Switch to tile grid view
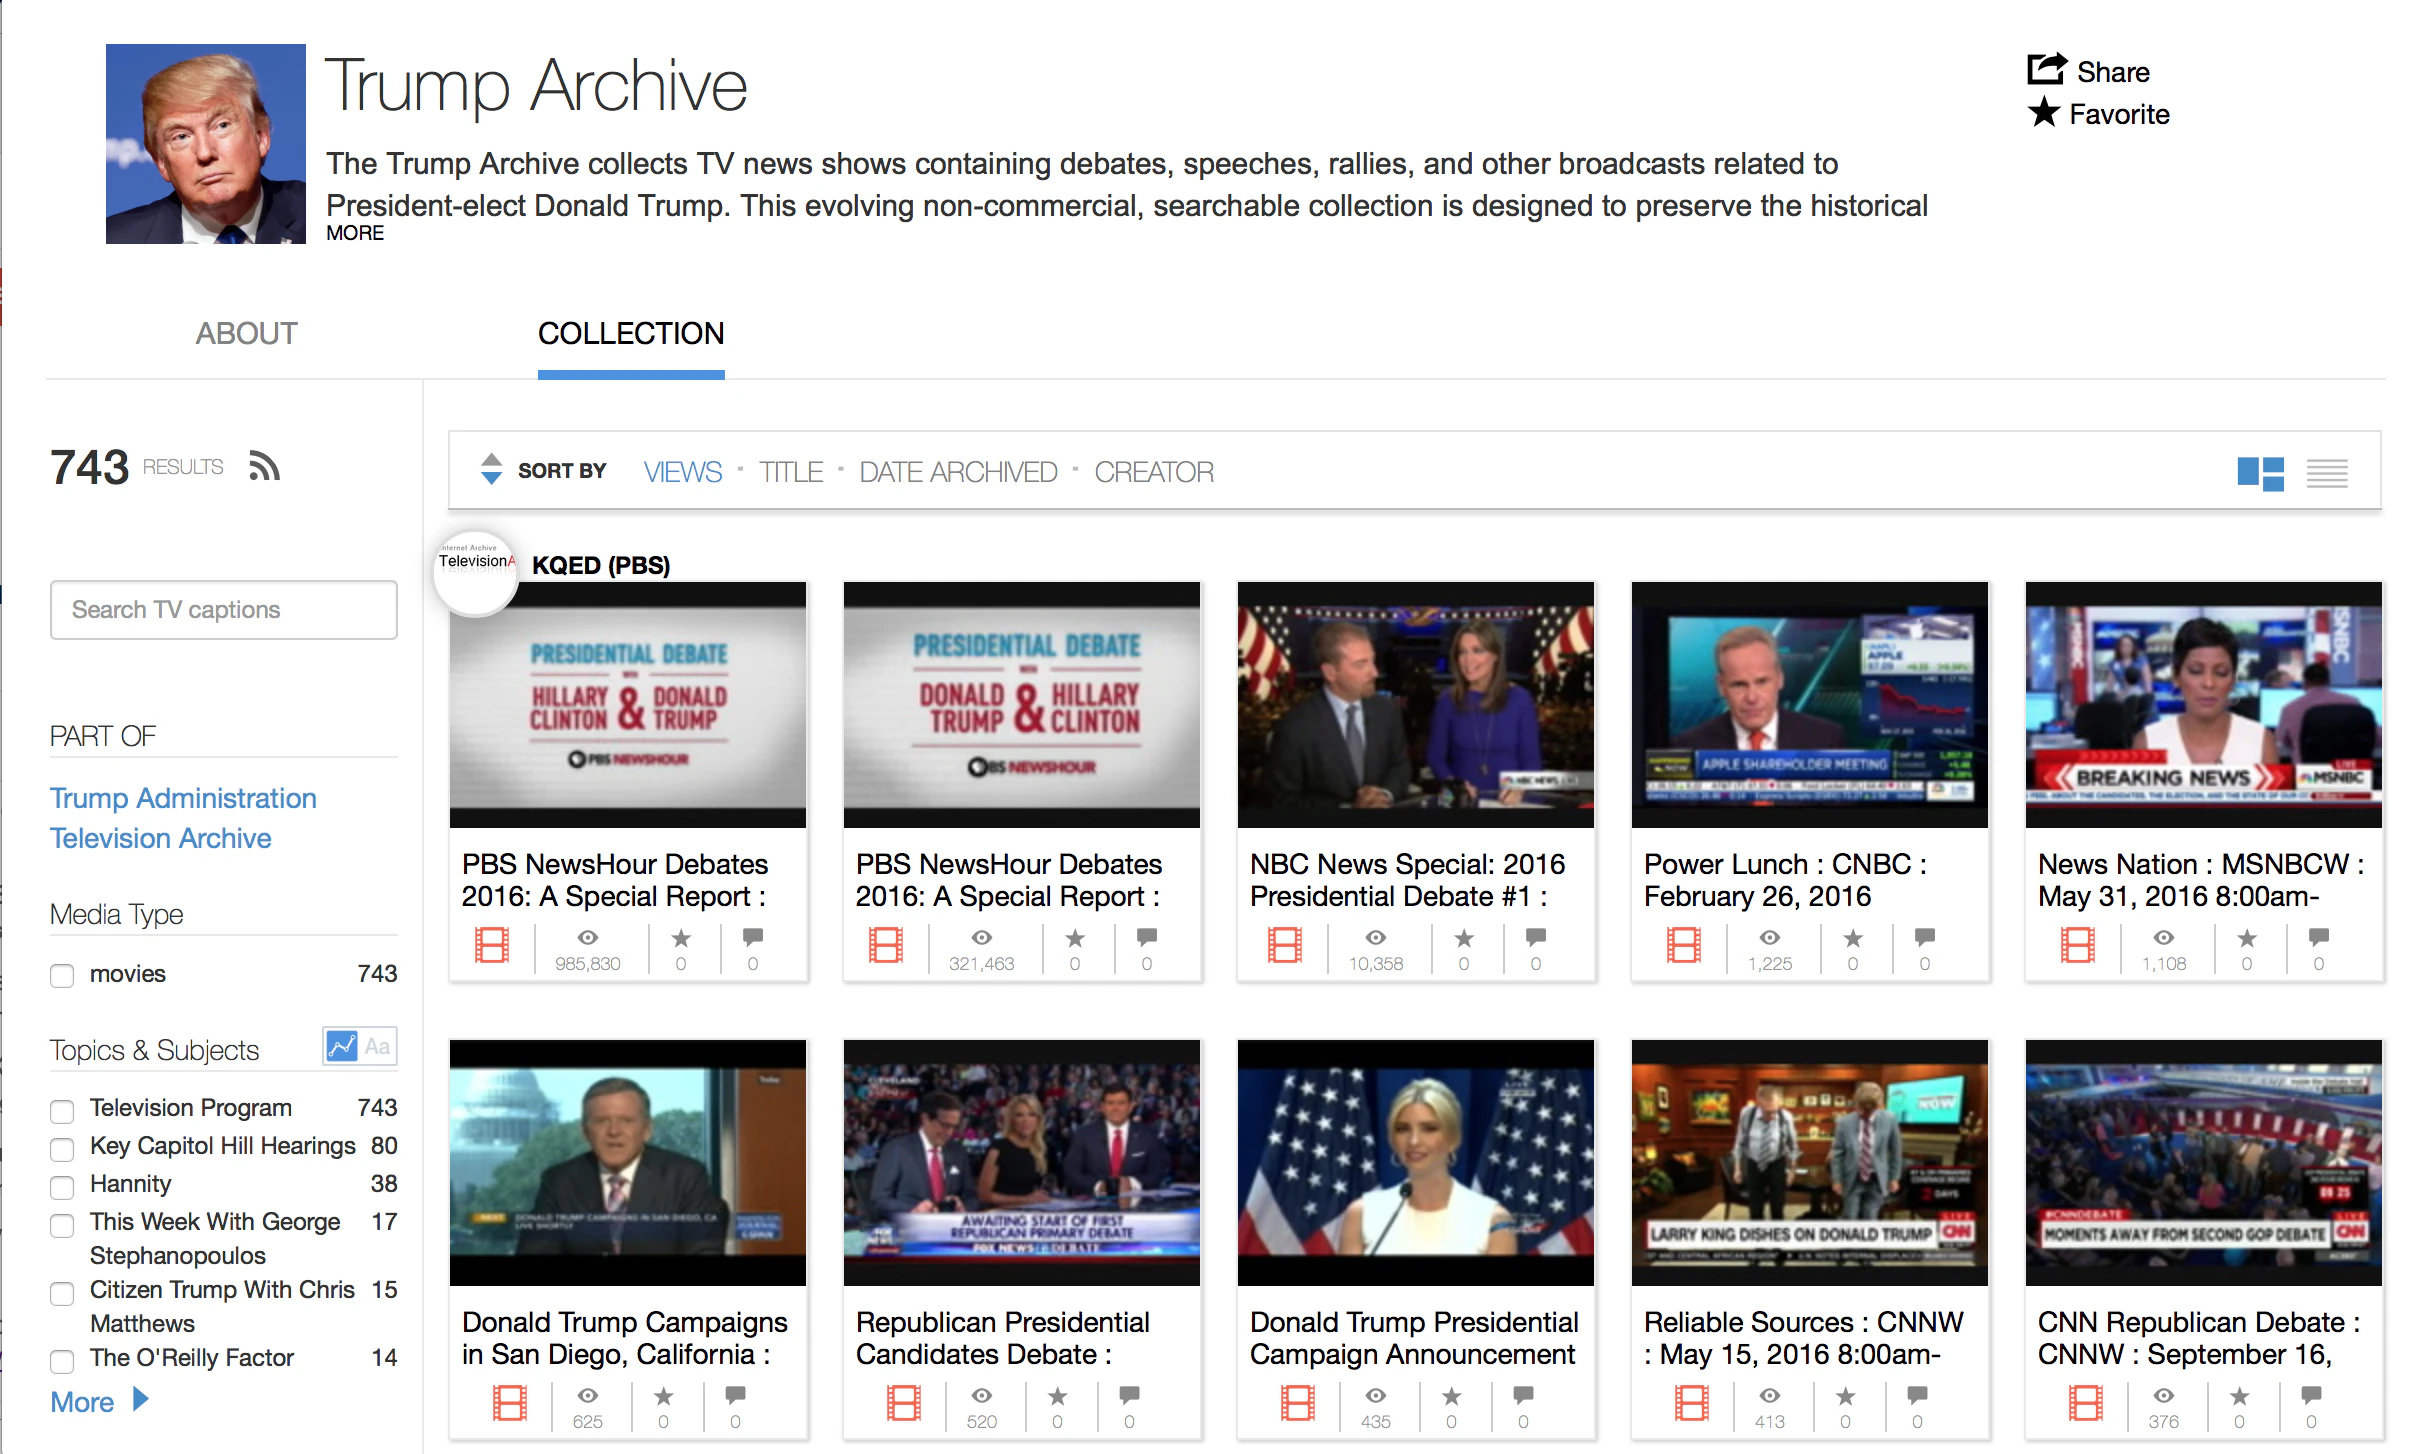Image resolution: width=2420 pixels, height=1454 pixels. tap(2260, 473)
